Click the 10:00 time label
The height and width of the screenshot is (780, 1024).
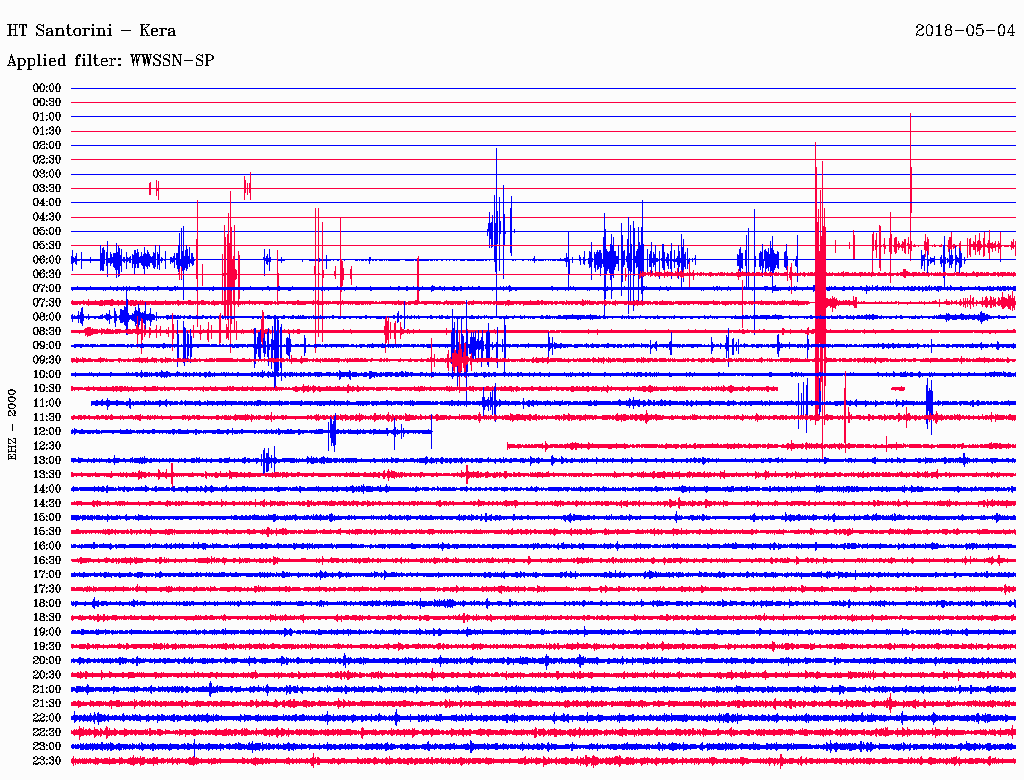click(47, 375)
